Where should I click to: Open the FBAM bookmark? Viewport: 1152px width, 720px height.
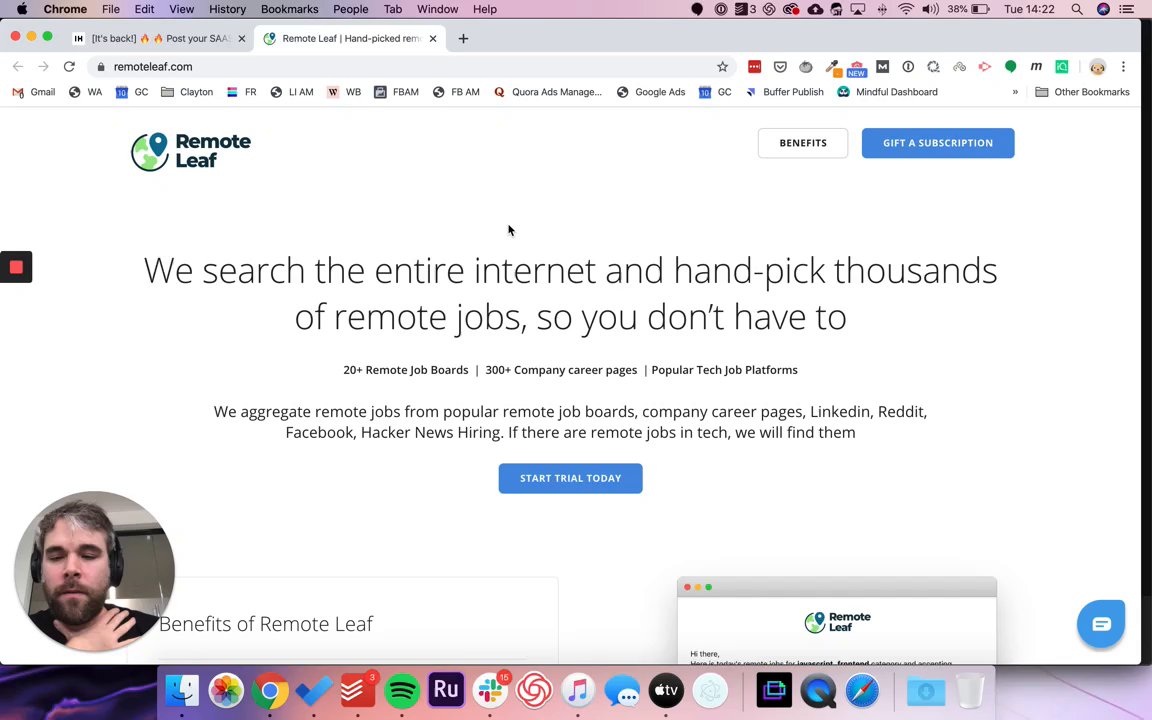[397, 93]
